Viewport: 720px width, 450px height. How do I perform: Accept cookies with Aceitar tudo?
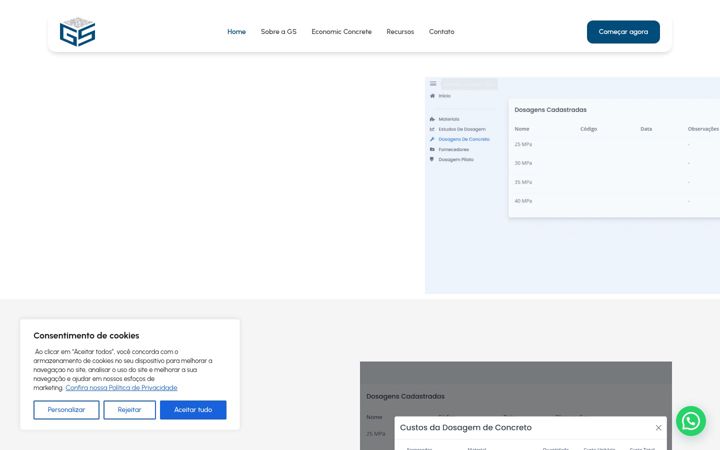[x=193, y=410]
